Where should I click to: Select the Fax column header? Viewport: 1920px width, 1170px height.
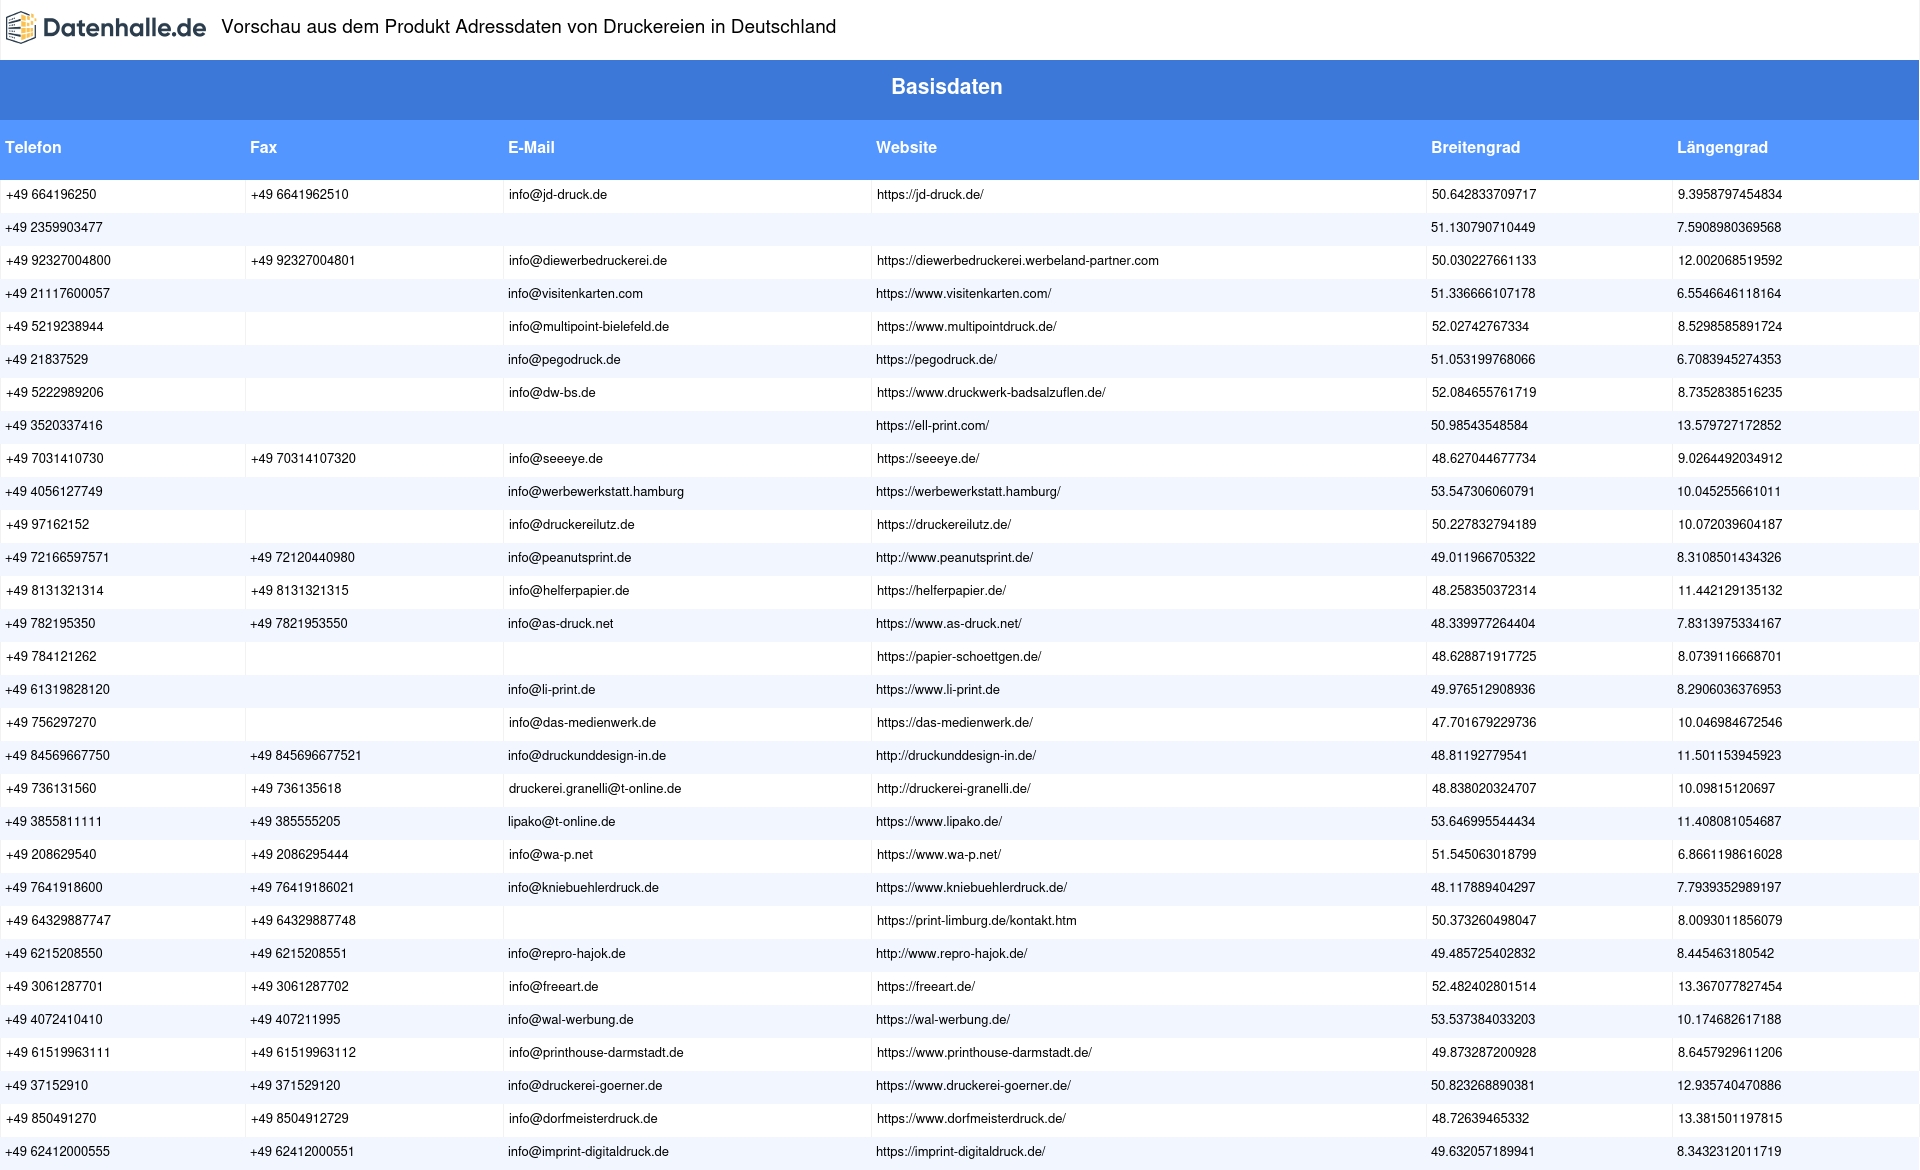click(263, 147)
